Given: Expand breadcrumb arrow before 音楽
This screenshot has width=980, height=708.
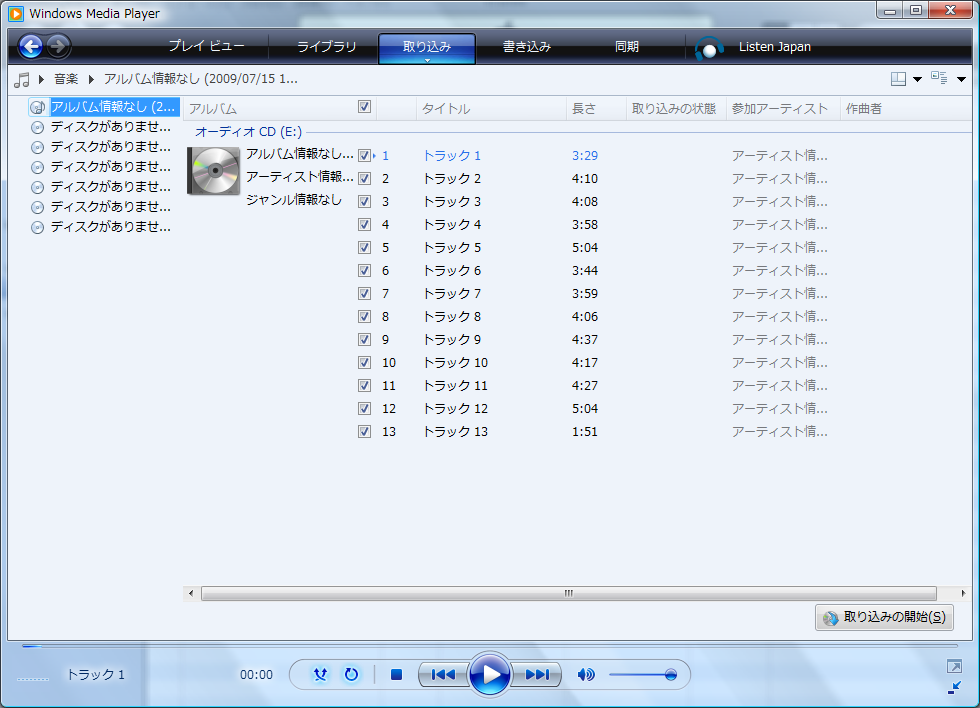Looking at the screenshot, I should pyautogui.click(x=41, y=79).
